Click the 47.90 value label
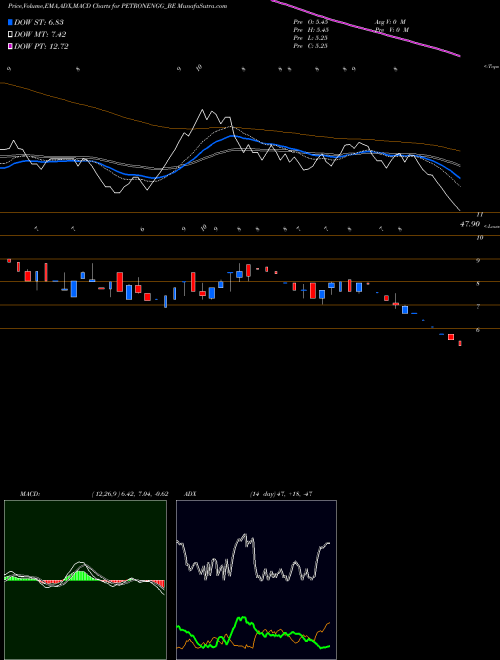The height and width of the screenshot is (660, 500). coord(470,224)
